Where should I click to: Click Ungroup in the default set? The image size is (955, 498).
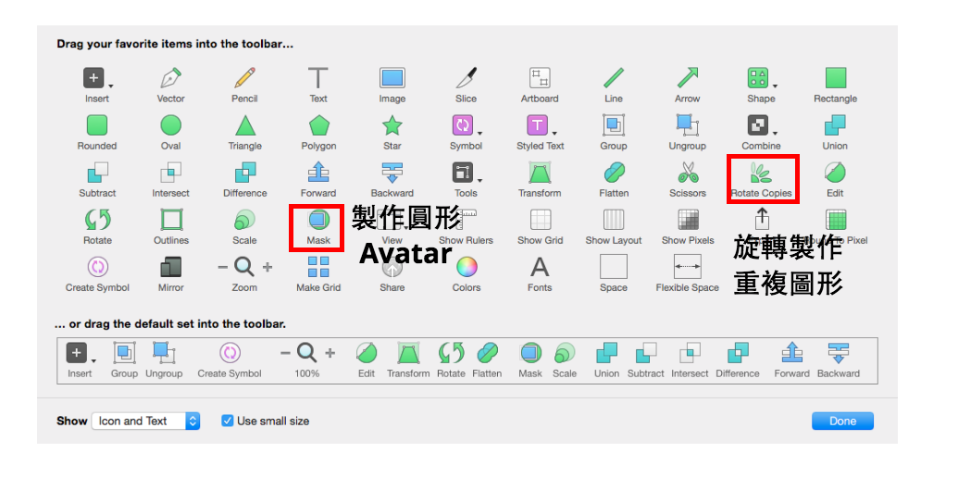coord(164,360)
